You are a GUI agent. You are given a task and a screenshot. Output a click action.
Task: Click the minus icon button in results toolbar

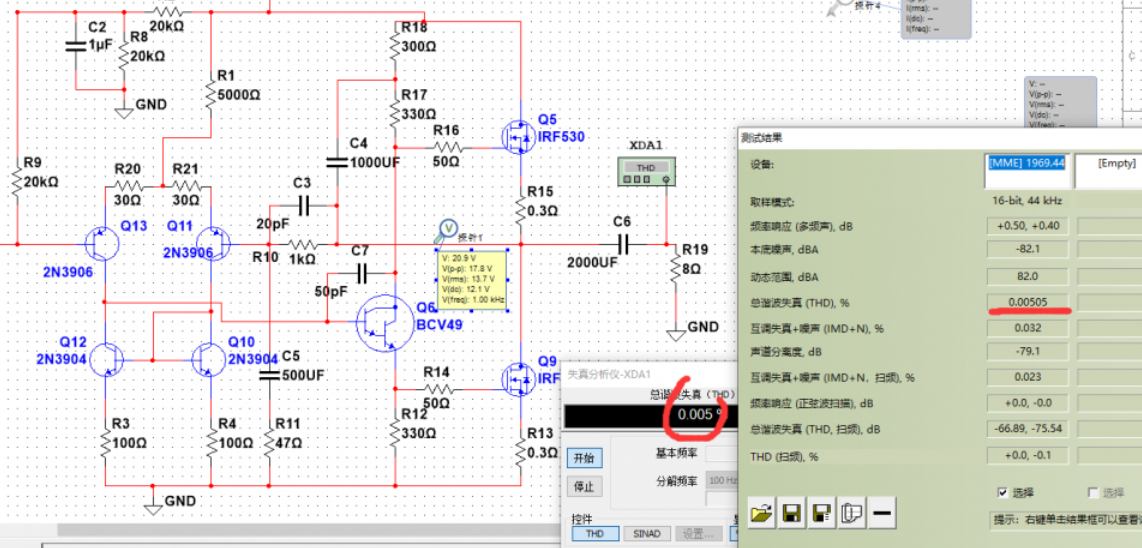click(x=881, y=514)
